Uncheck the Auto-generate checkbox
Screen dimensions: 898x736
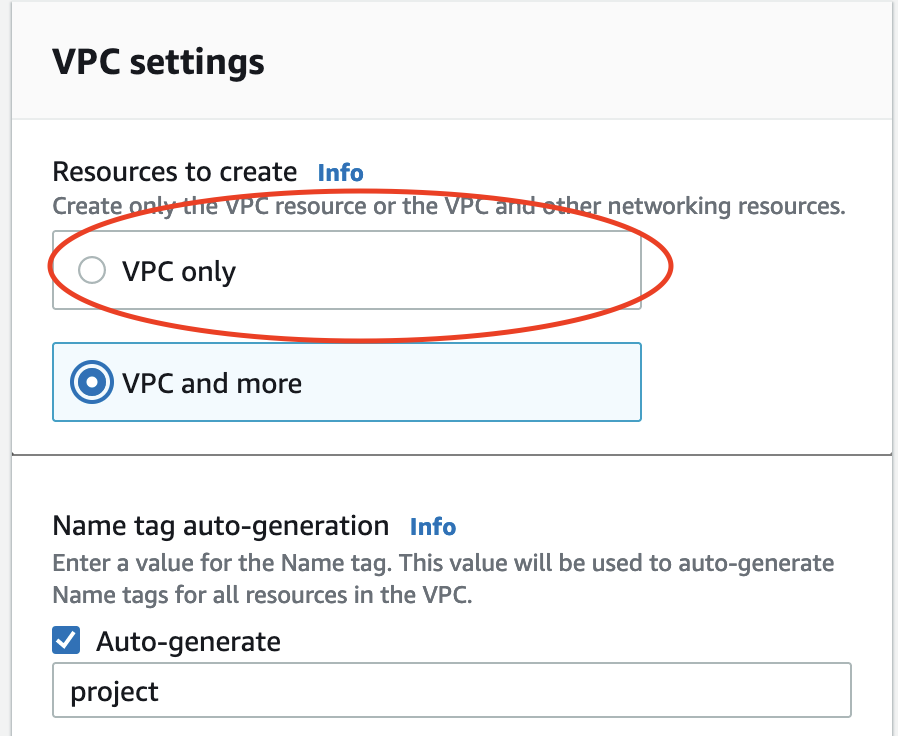pyautogui.click(x=67, y=641)
